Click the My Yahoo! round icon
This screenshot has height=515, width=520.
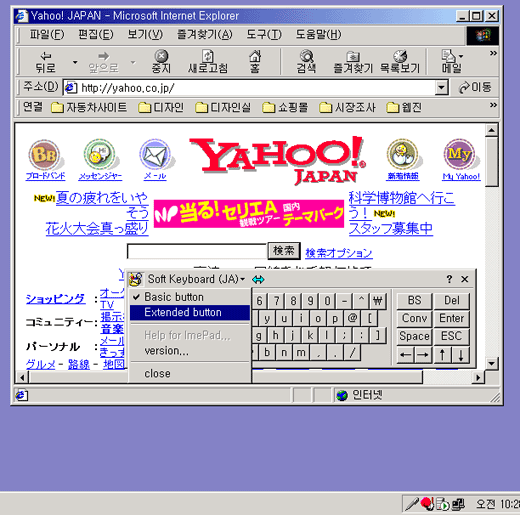pyautogui.click(x=460, y=154)
